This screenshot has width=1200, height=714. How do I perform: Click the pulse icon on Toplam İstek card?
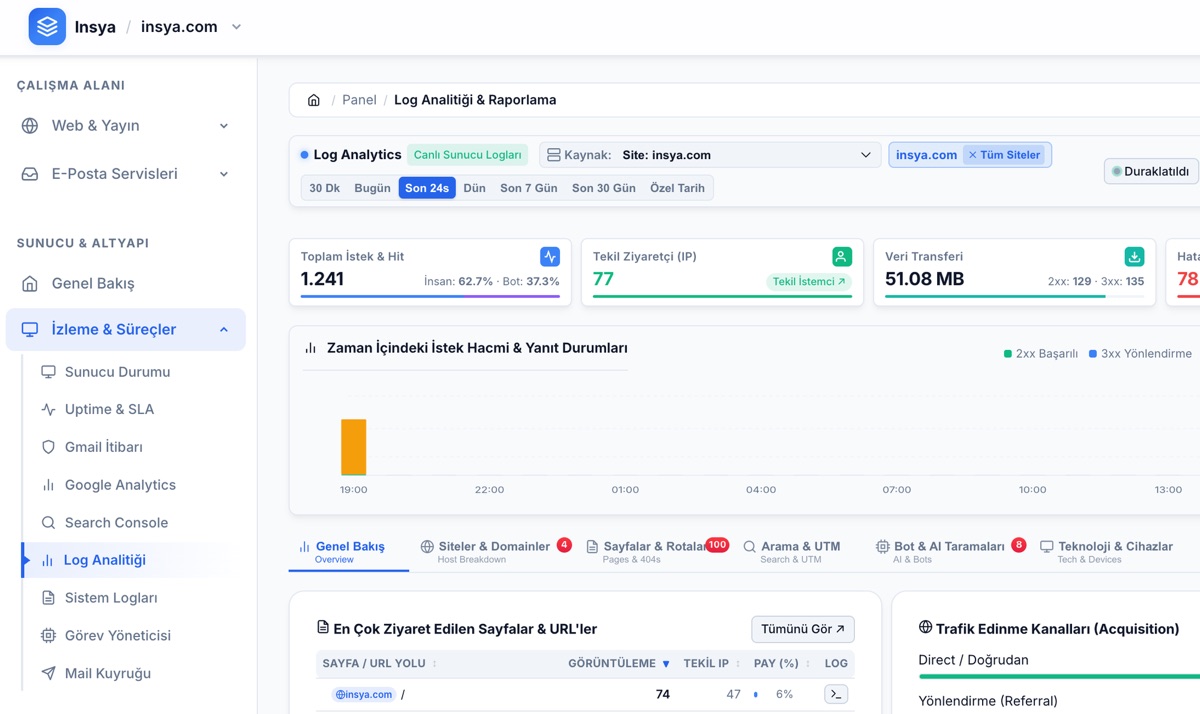point(550,257)
